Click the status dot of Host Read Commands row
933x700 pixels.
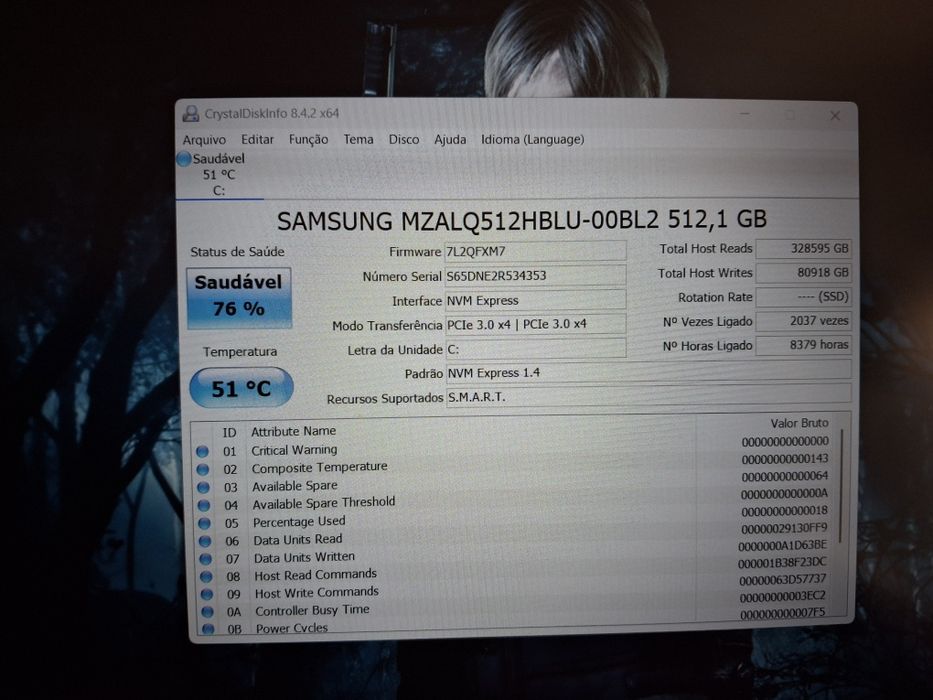point(206,577)
